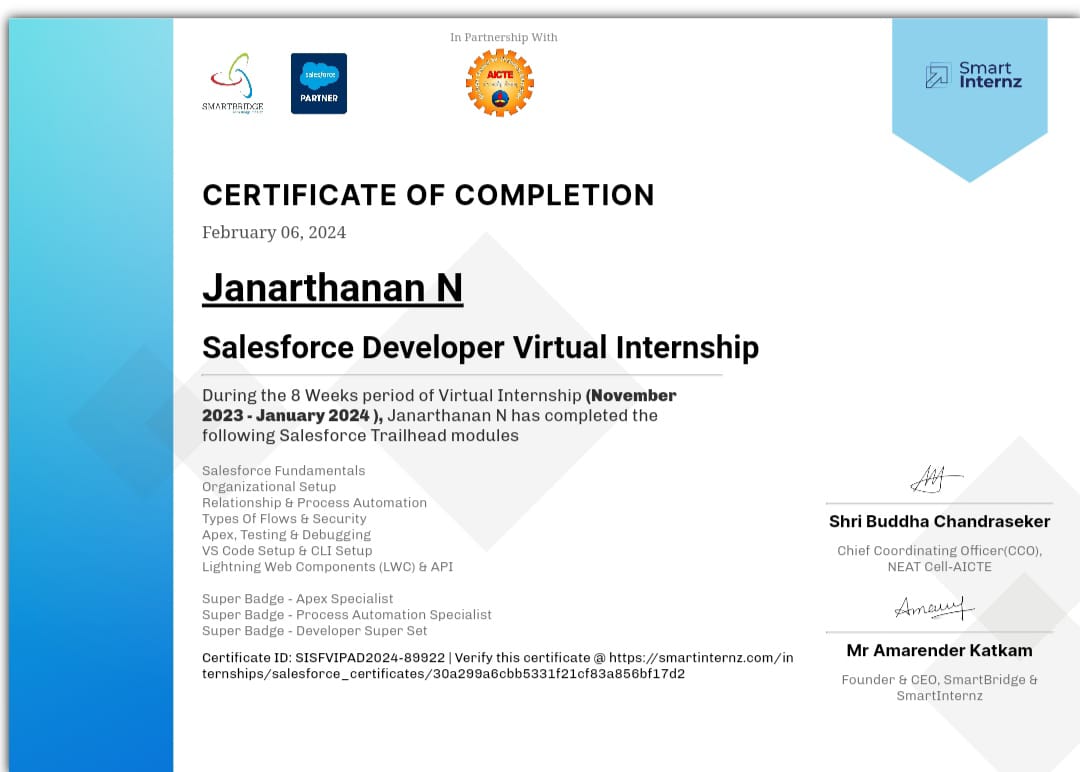Click Relationship & Process Automation module
The width and height of the screenshot is (1080, 772).
tap(314, 503)
